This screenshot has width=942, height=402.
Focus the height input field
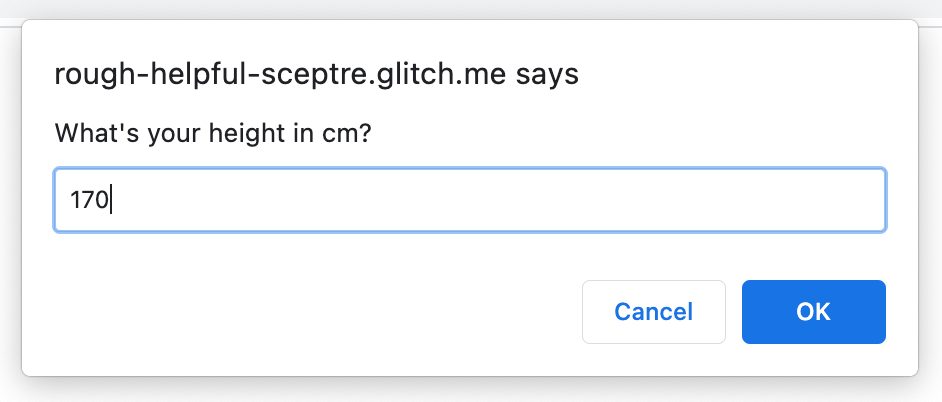pyautogui.click(x=469, y=200)
